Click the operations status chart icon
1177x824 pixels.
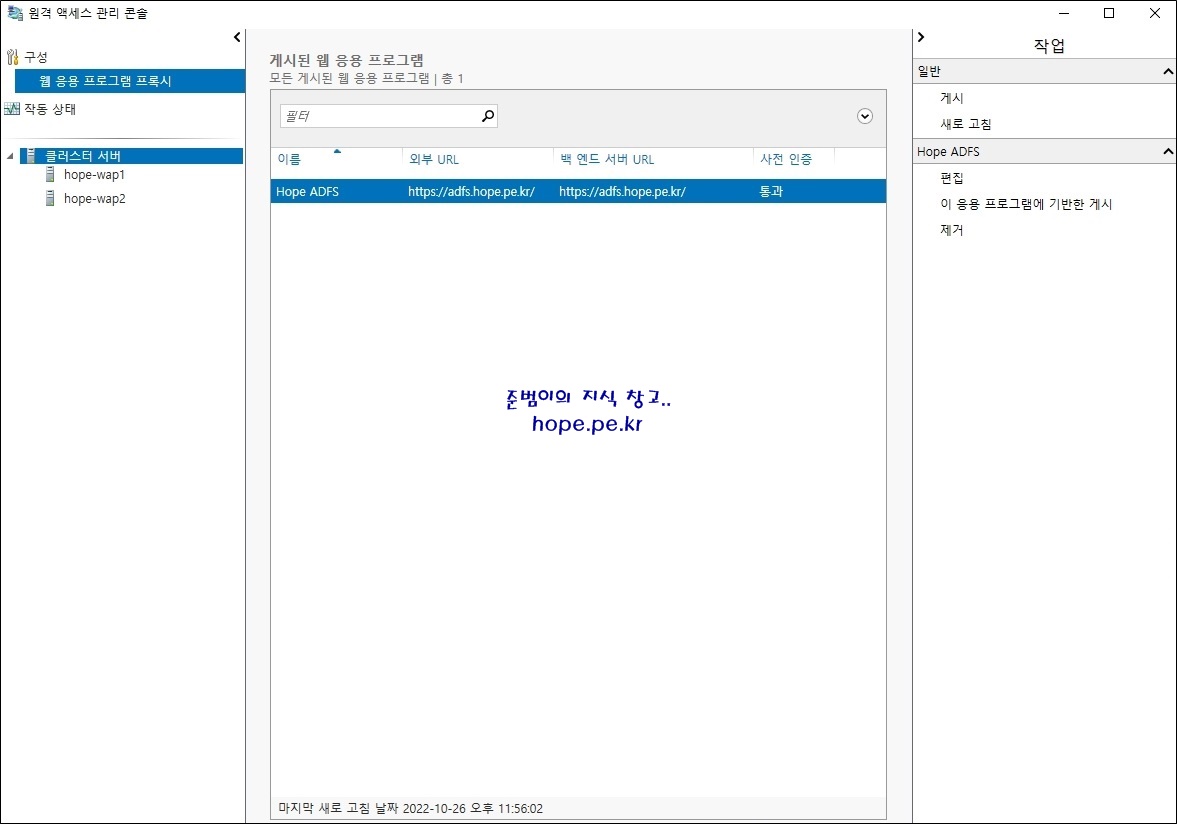(12, 109)
